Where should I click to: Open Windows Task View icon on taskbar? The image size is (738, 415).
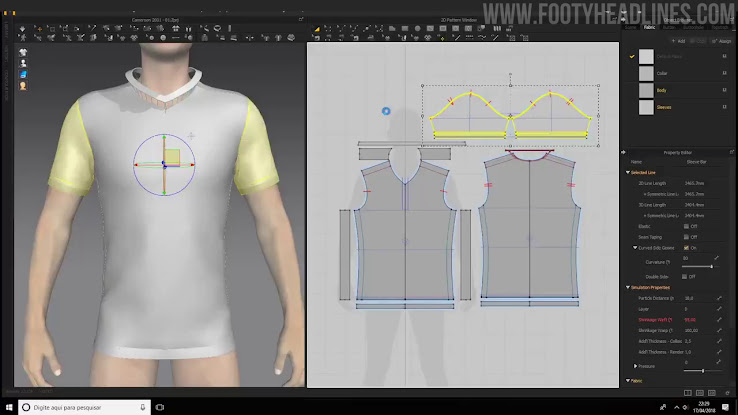[x=160, y=407]
